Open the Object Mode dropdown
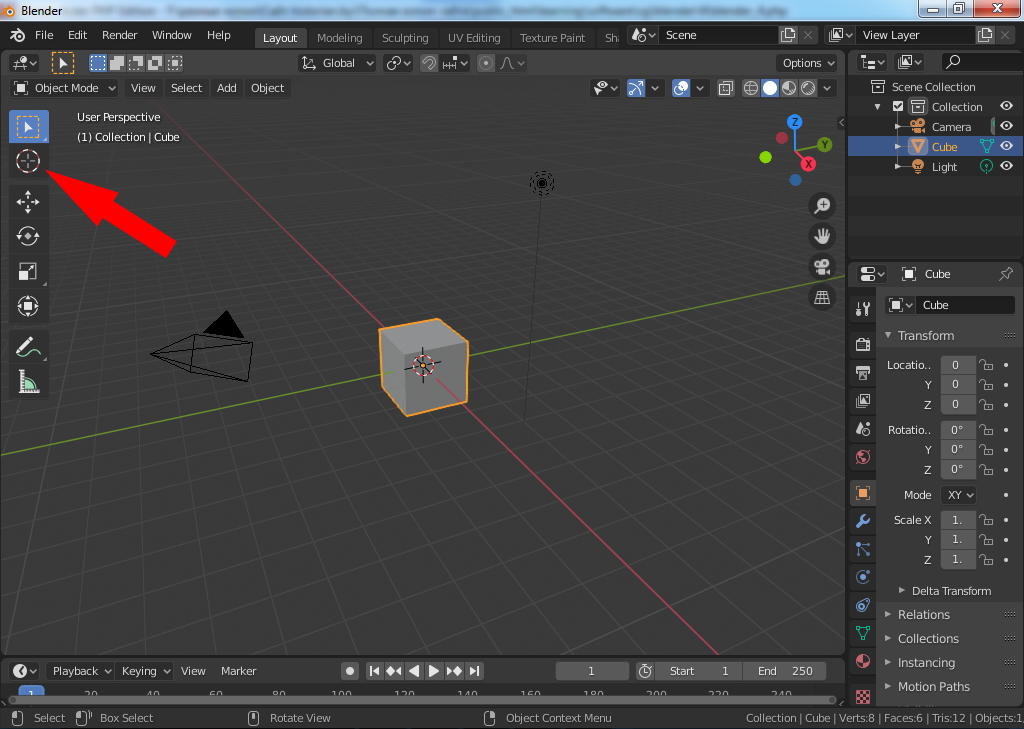This screenshot has height=729, width=1024. tap(66, 88)
